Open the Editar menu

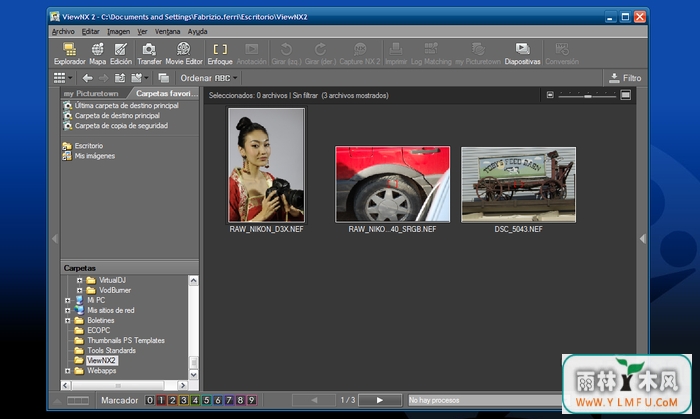click(x=91, y=32)
